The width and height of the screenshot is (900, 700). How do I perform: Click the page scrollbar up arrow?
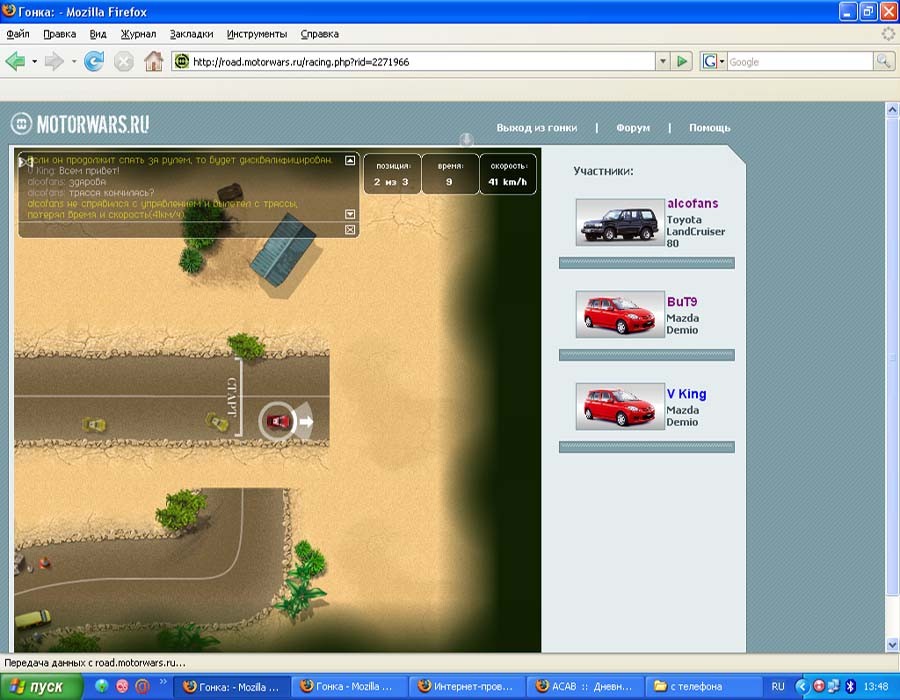[x=892, y=108]
